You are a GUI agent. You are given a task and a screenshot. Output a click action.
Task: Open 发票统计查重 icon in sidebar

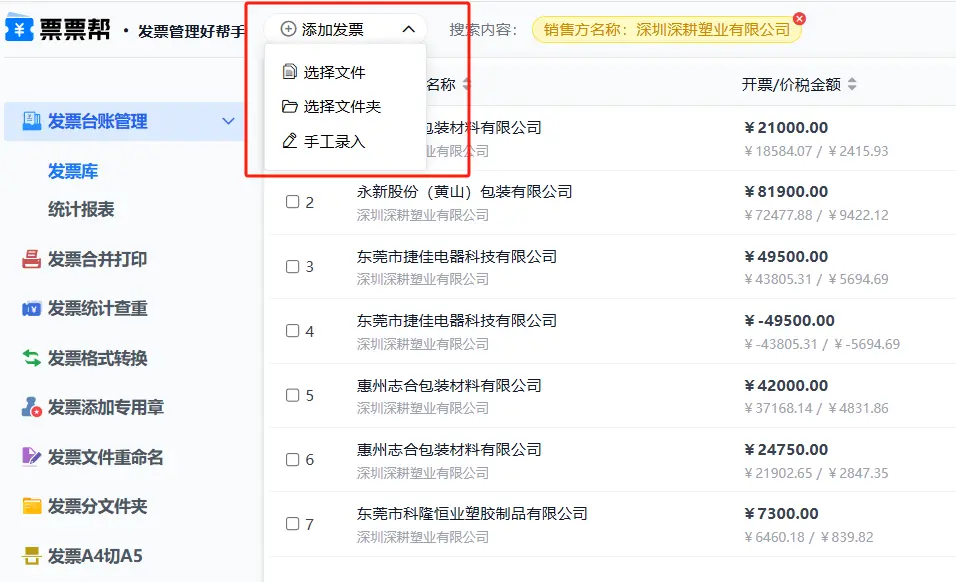[x=31, y=309]
